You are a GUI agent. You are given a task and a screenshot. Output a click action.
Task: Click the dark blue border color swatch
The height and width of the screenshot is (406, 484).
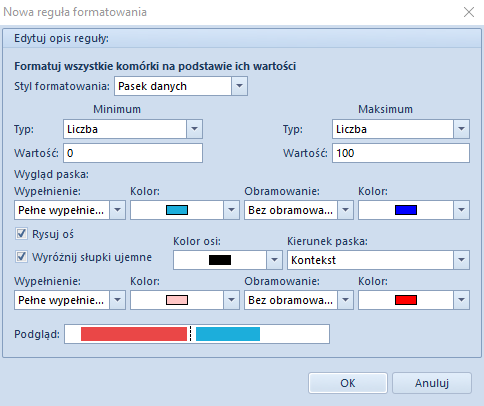pyautogui.click(x=406, y=210)
